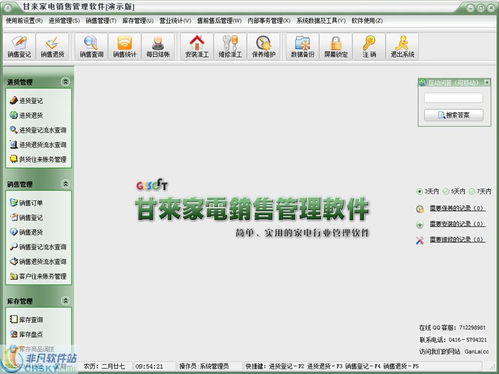Lock screen with 屏幕锁定 padlock icon
Screen dimensions: 499x374
[x=336, y=46]
